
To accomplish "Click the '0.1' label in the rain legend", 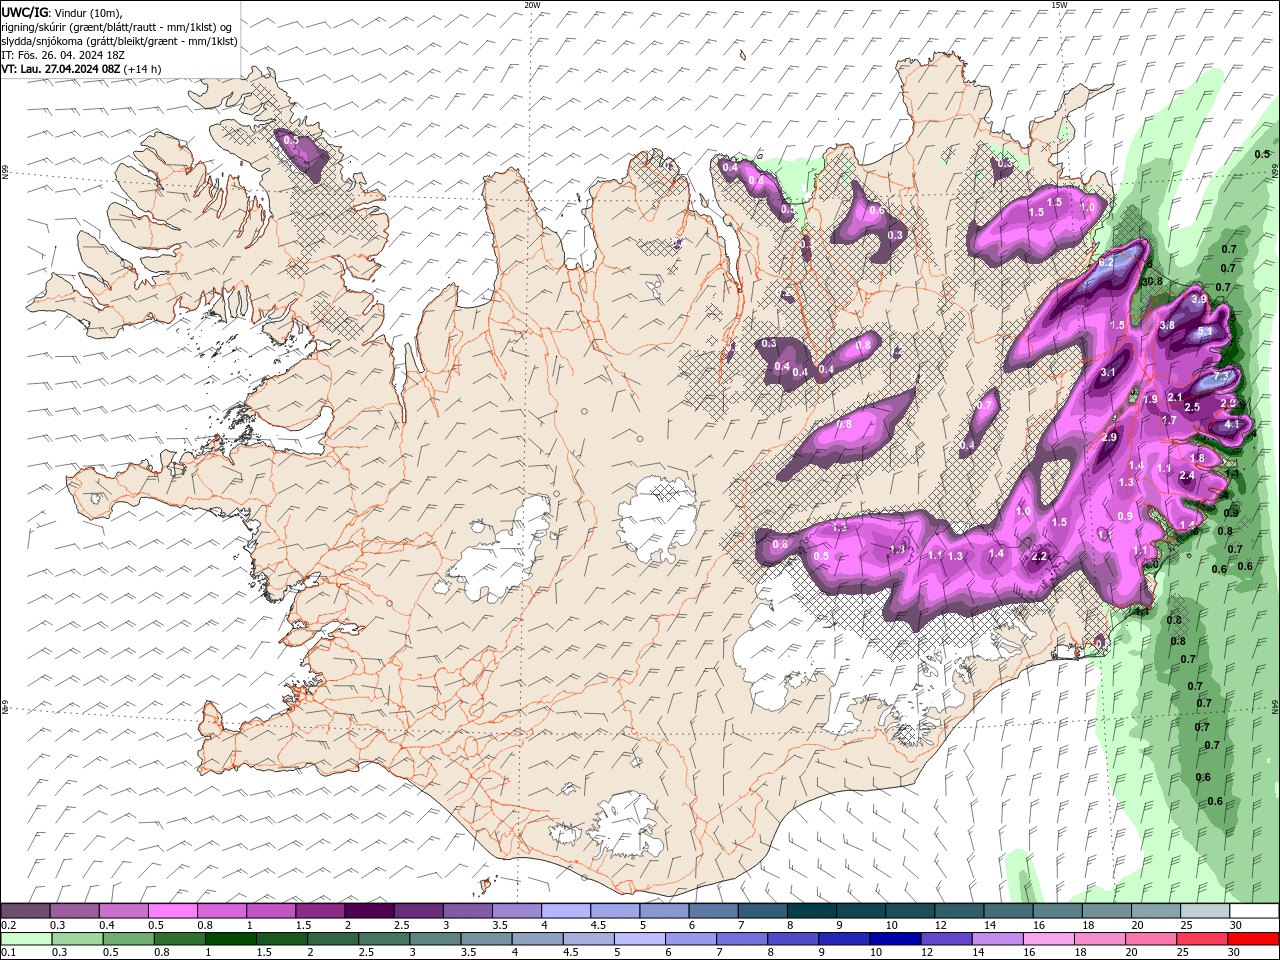I will pyautogui.click(x=9, y=952).
